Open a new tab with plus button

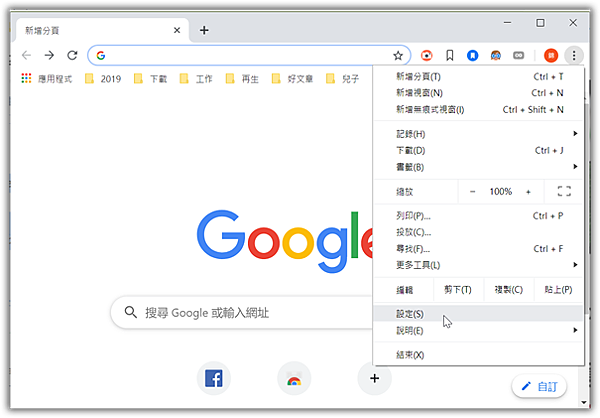pyautogui.click(x=204, y=30)
